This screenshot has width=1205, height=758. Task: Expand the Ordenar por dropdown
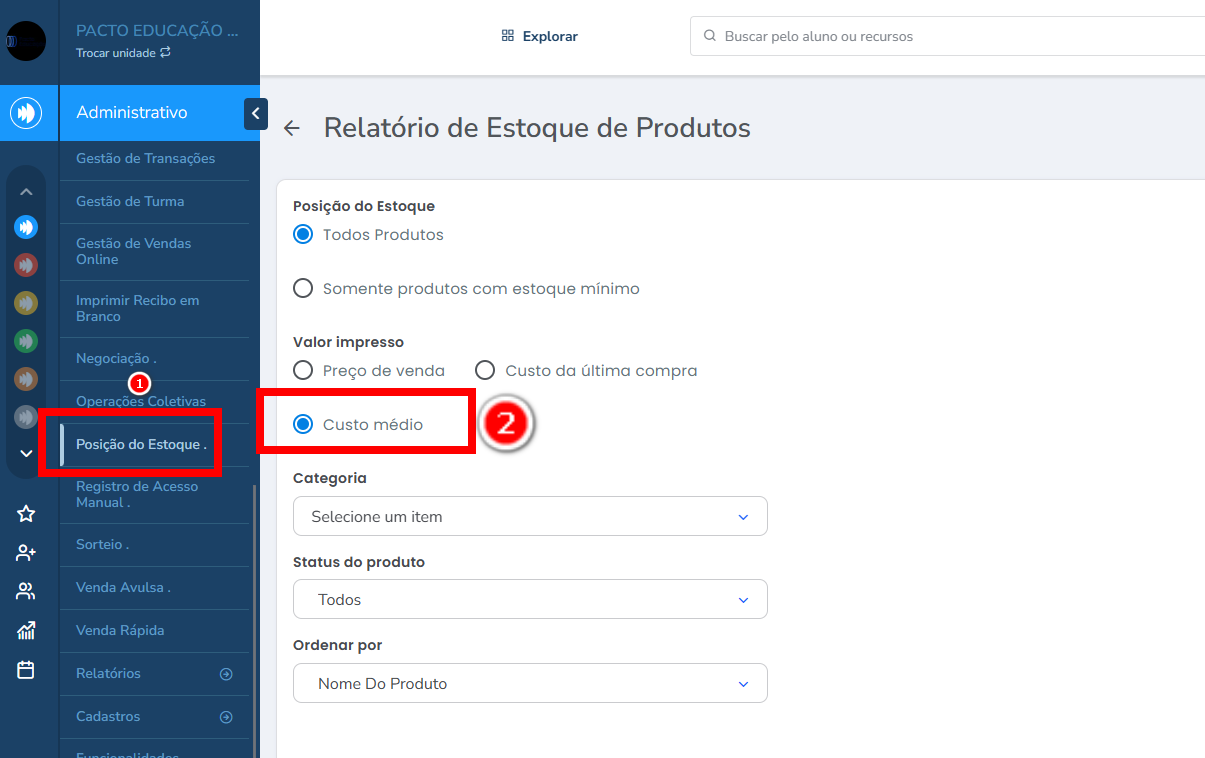pos(530,684)
